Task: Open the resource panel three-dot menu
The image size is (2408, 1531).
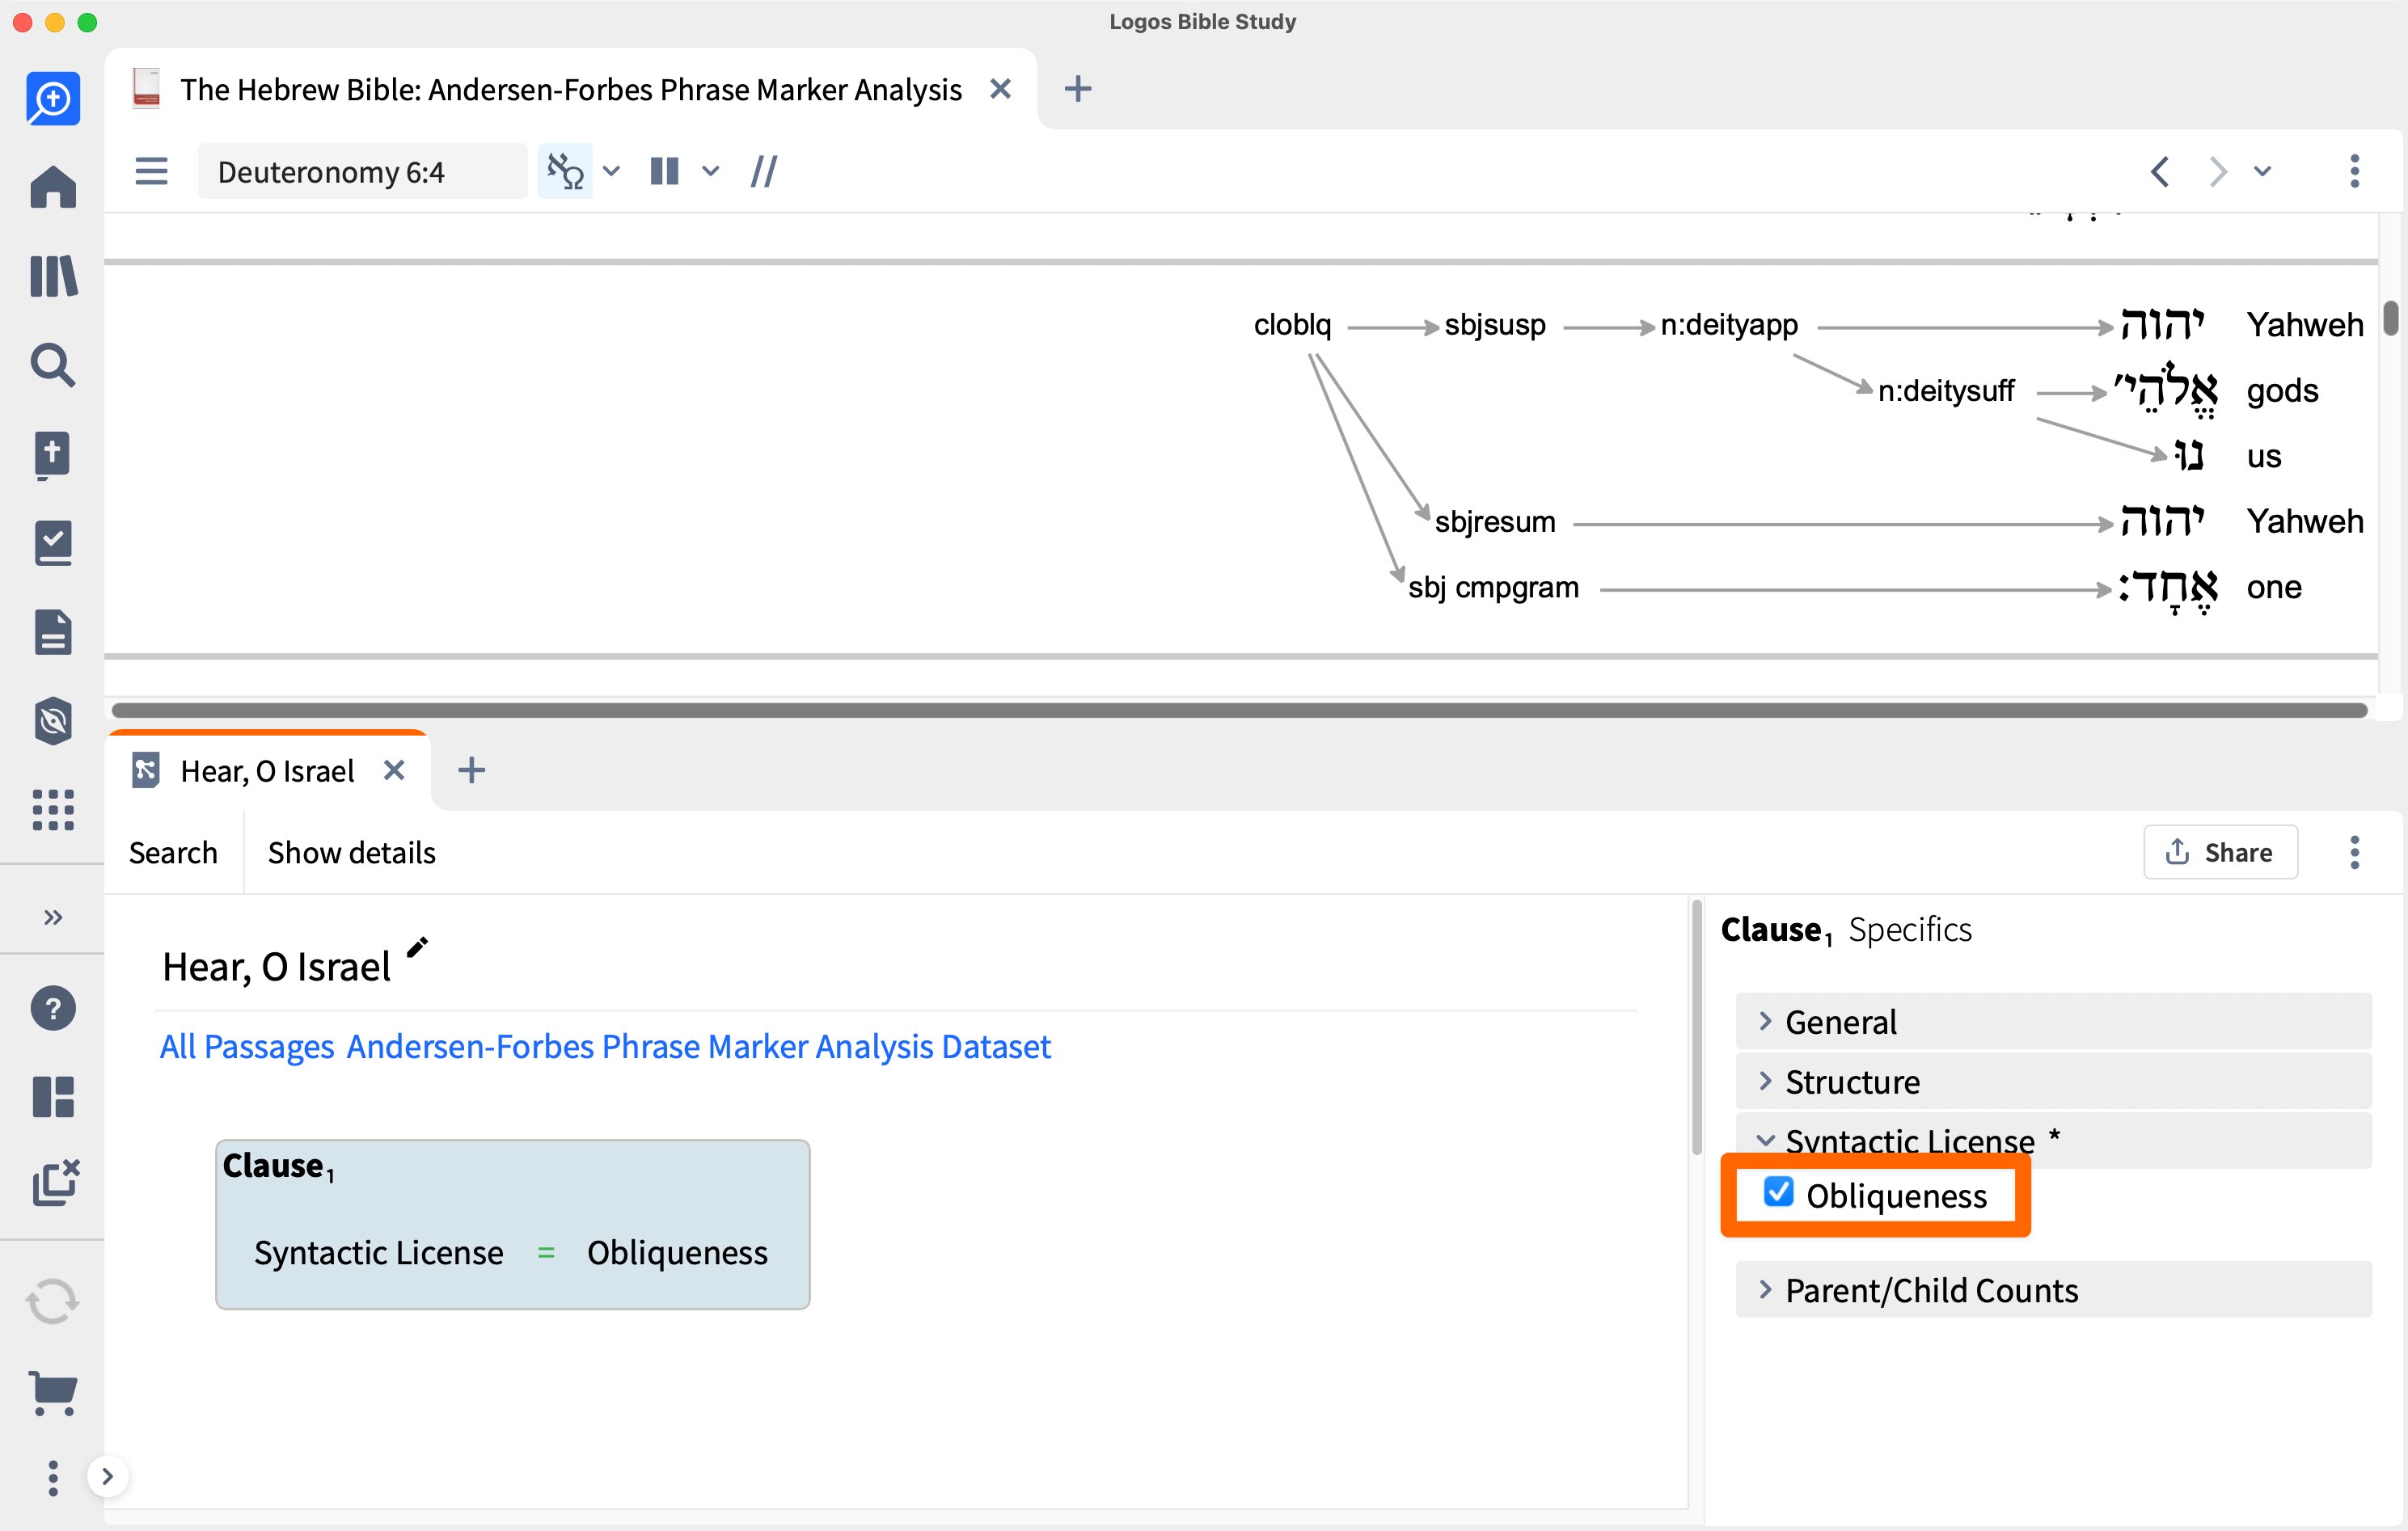Action: pos(2355,171)
